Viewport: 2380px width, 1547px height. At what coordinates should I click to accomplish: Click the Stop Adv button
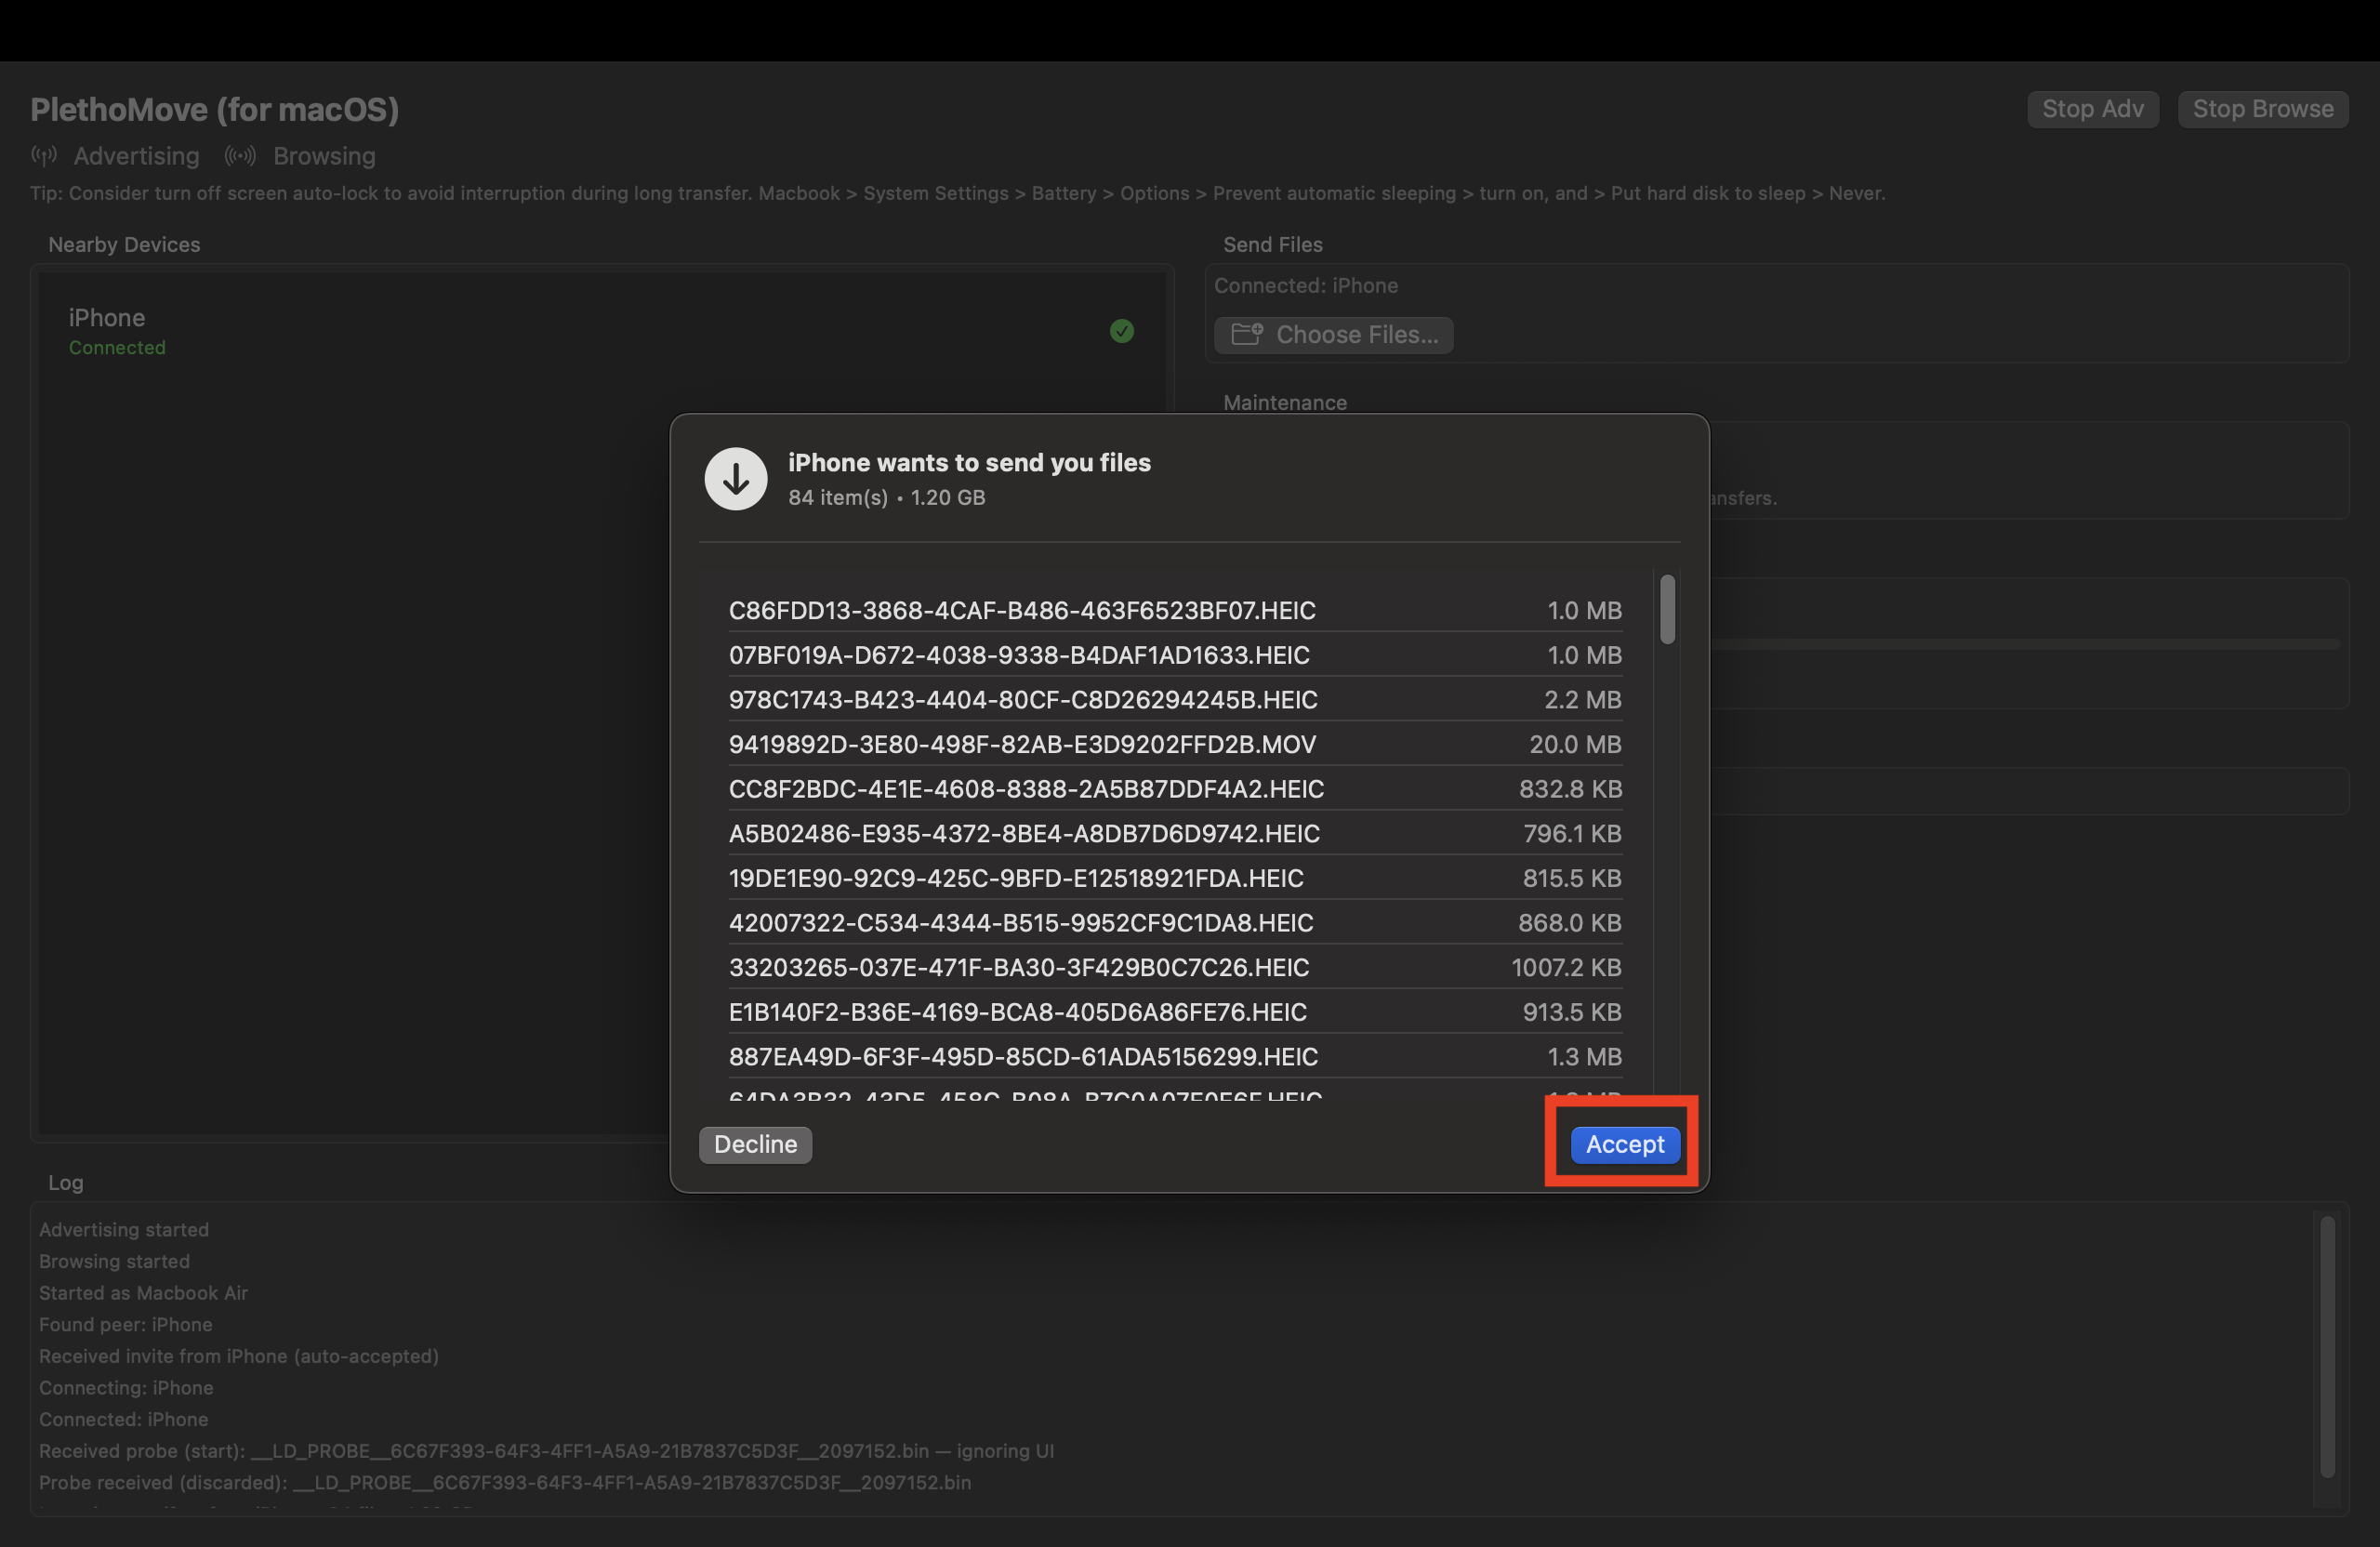[x=2092, y=109]
